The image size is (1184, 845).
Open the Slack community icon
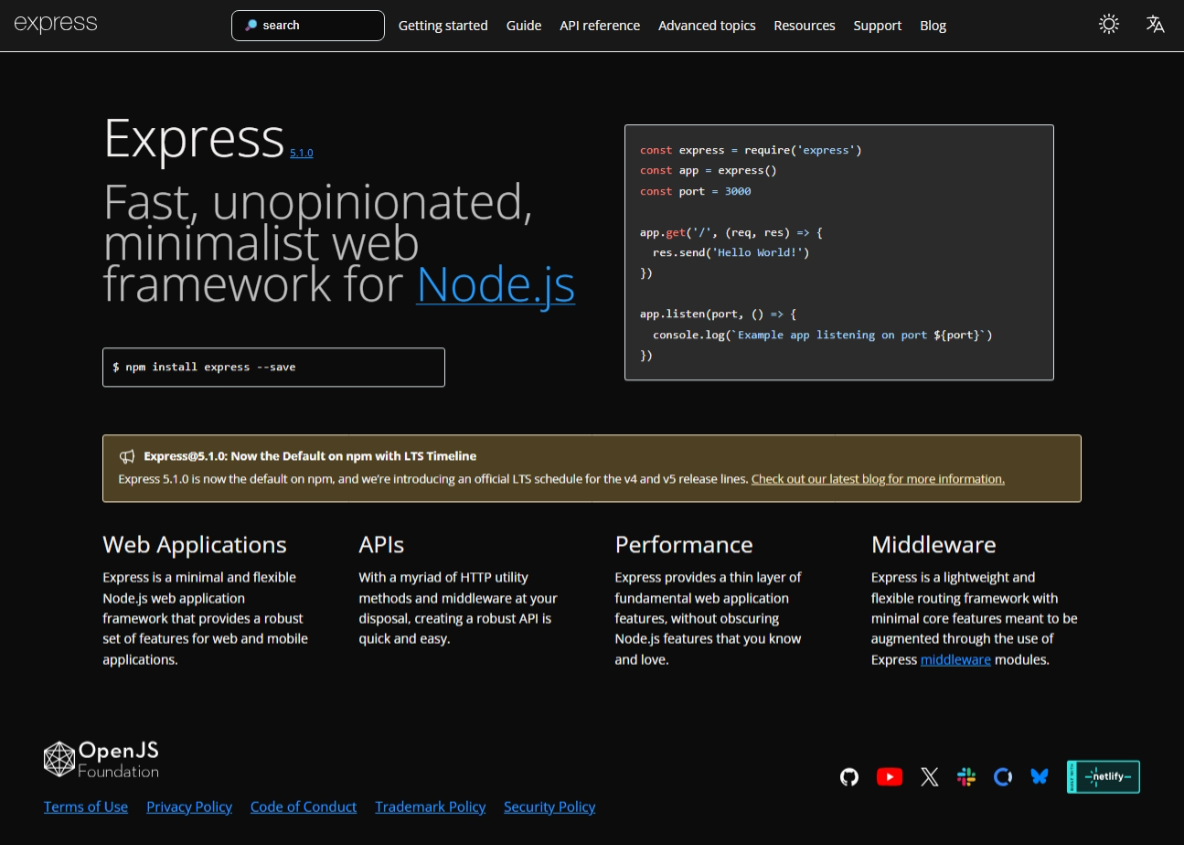[966, 777]
